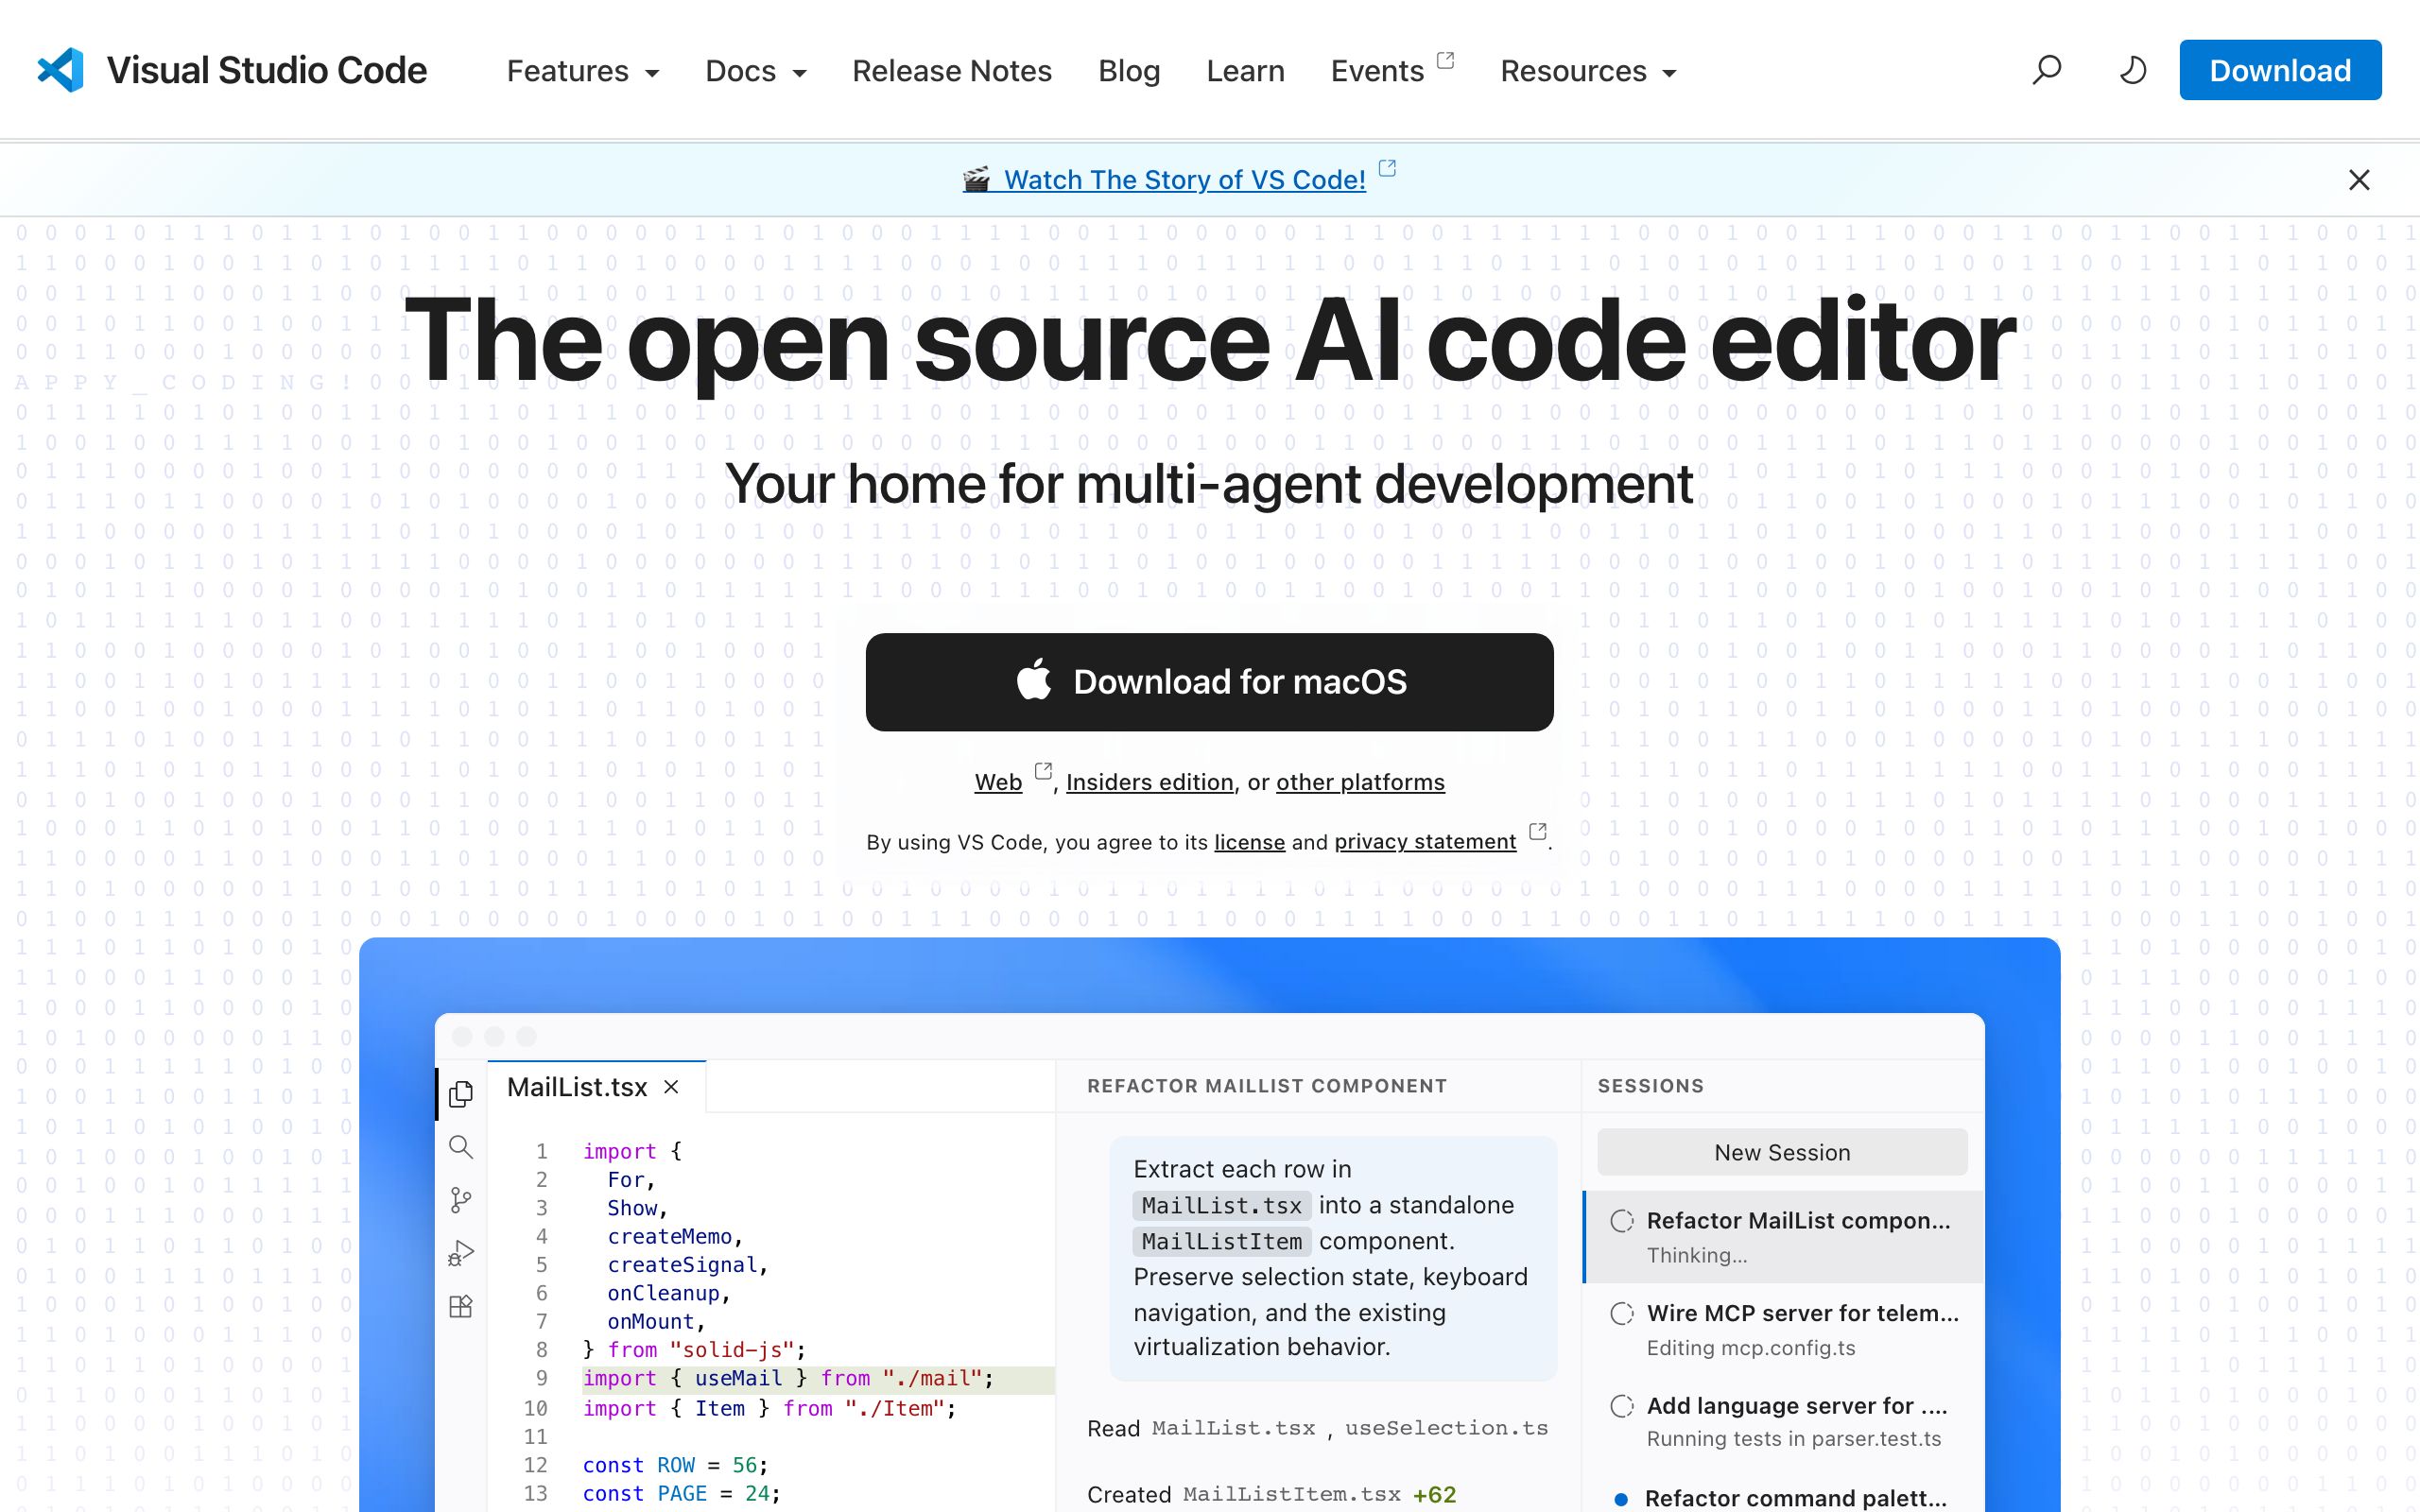Click spinner icon beside Wire MCP server session
The height and width of the screenshot is (1512, 2420).
[x=1622, y=1313]
